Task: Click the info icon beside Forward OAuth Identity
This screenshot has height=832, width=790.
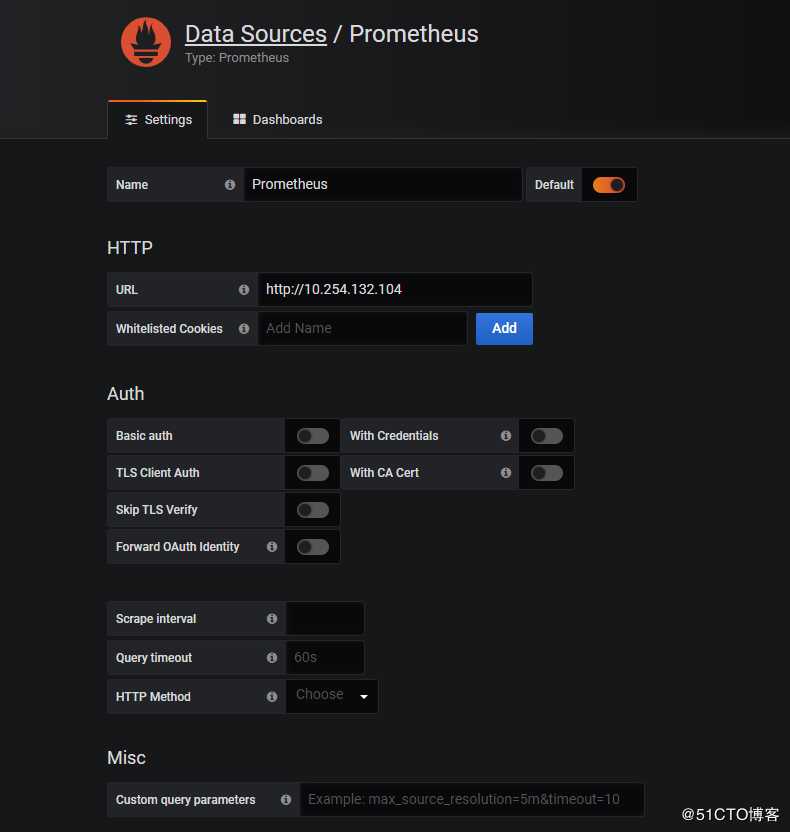Action: pos(272,547)
